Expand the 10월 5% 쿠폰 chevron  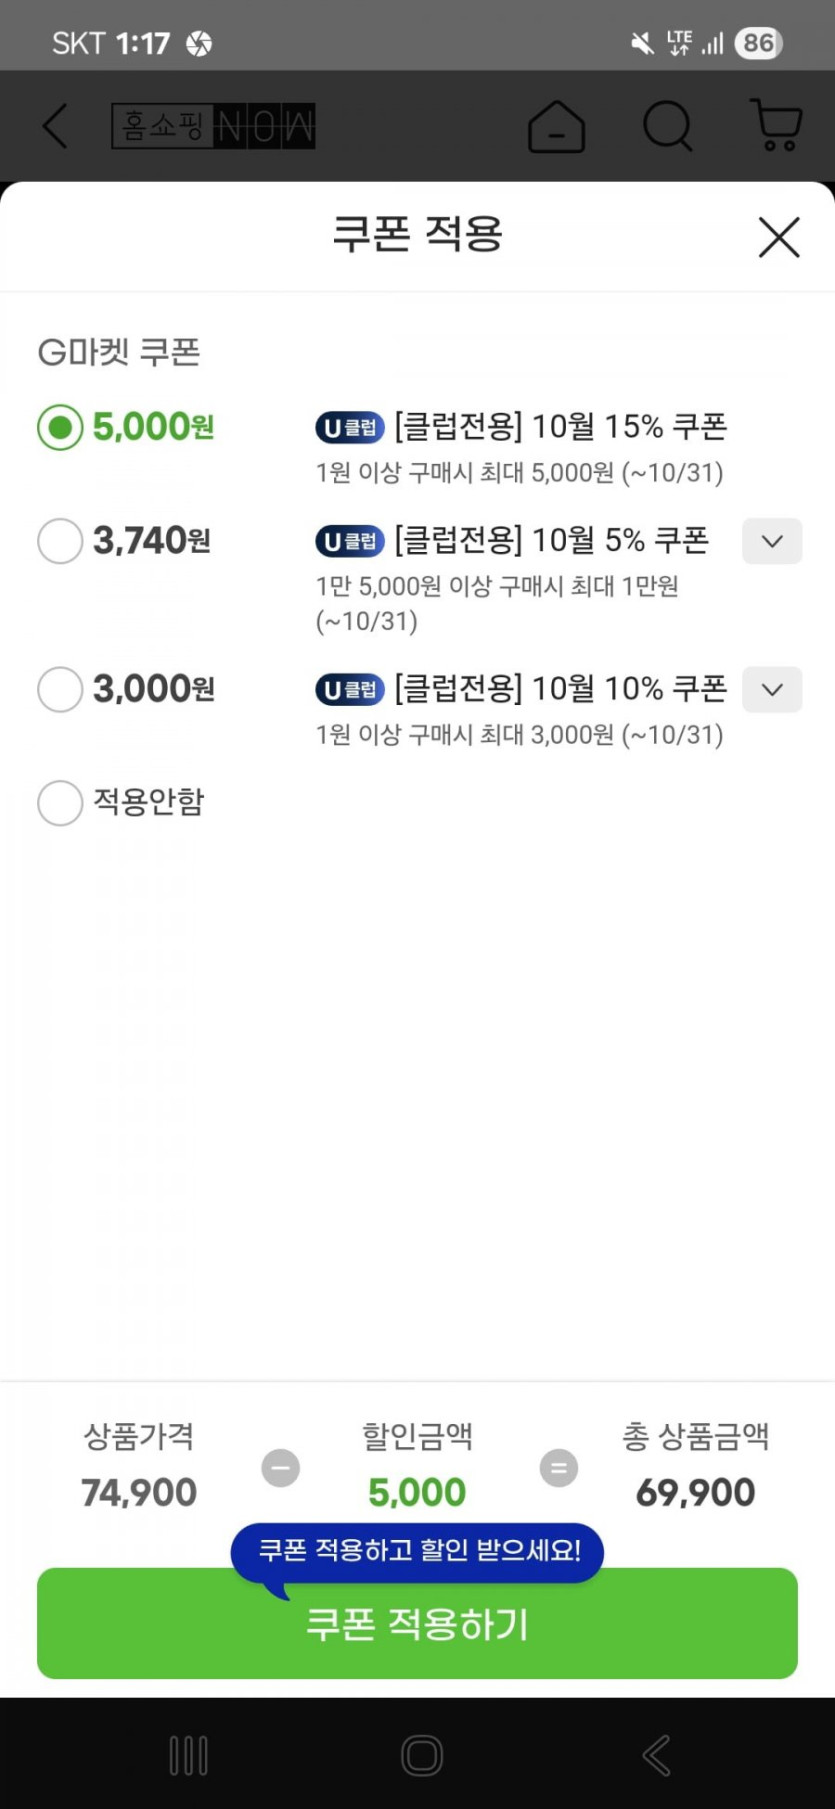point(771,541)
